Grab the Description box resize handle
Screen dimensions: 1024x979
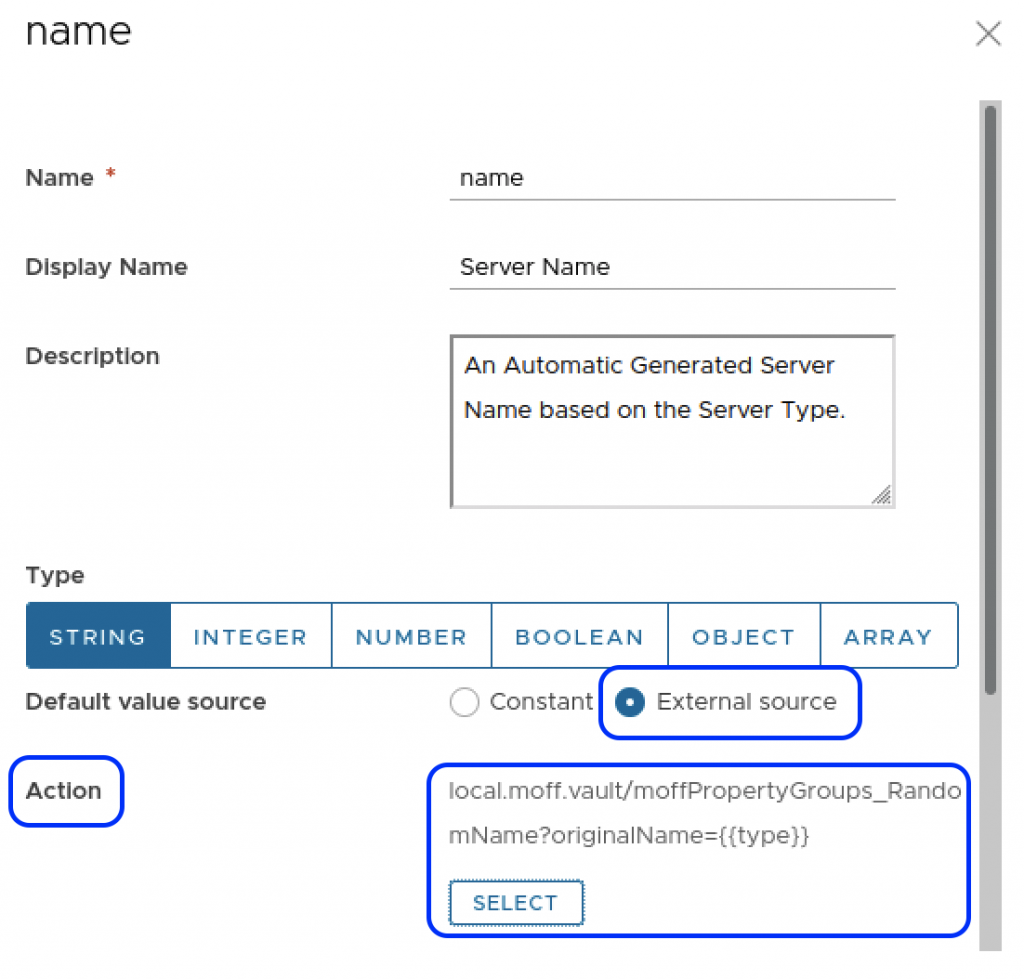pyautogui.click(x=881, y=495)
